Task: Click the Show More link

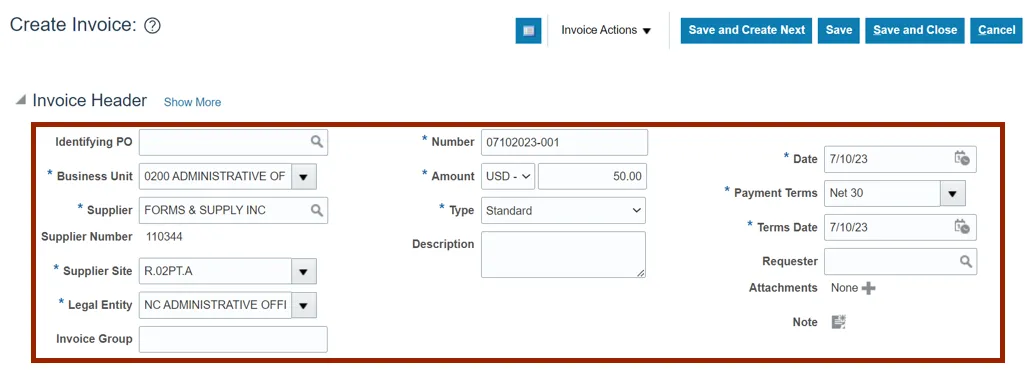Action: 192,102
